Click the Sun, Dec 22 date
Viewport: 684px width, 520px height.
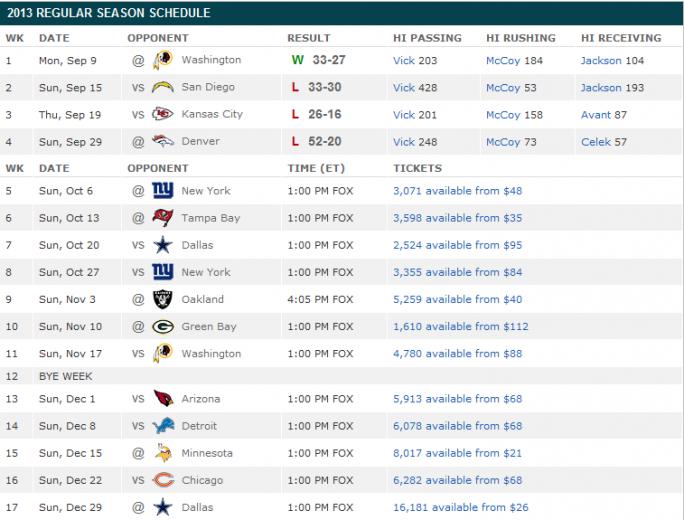70,480
